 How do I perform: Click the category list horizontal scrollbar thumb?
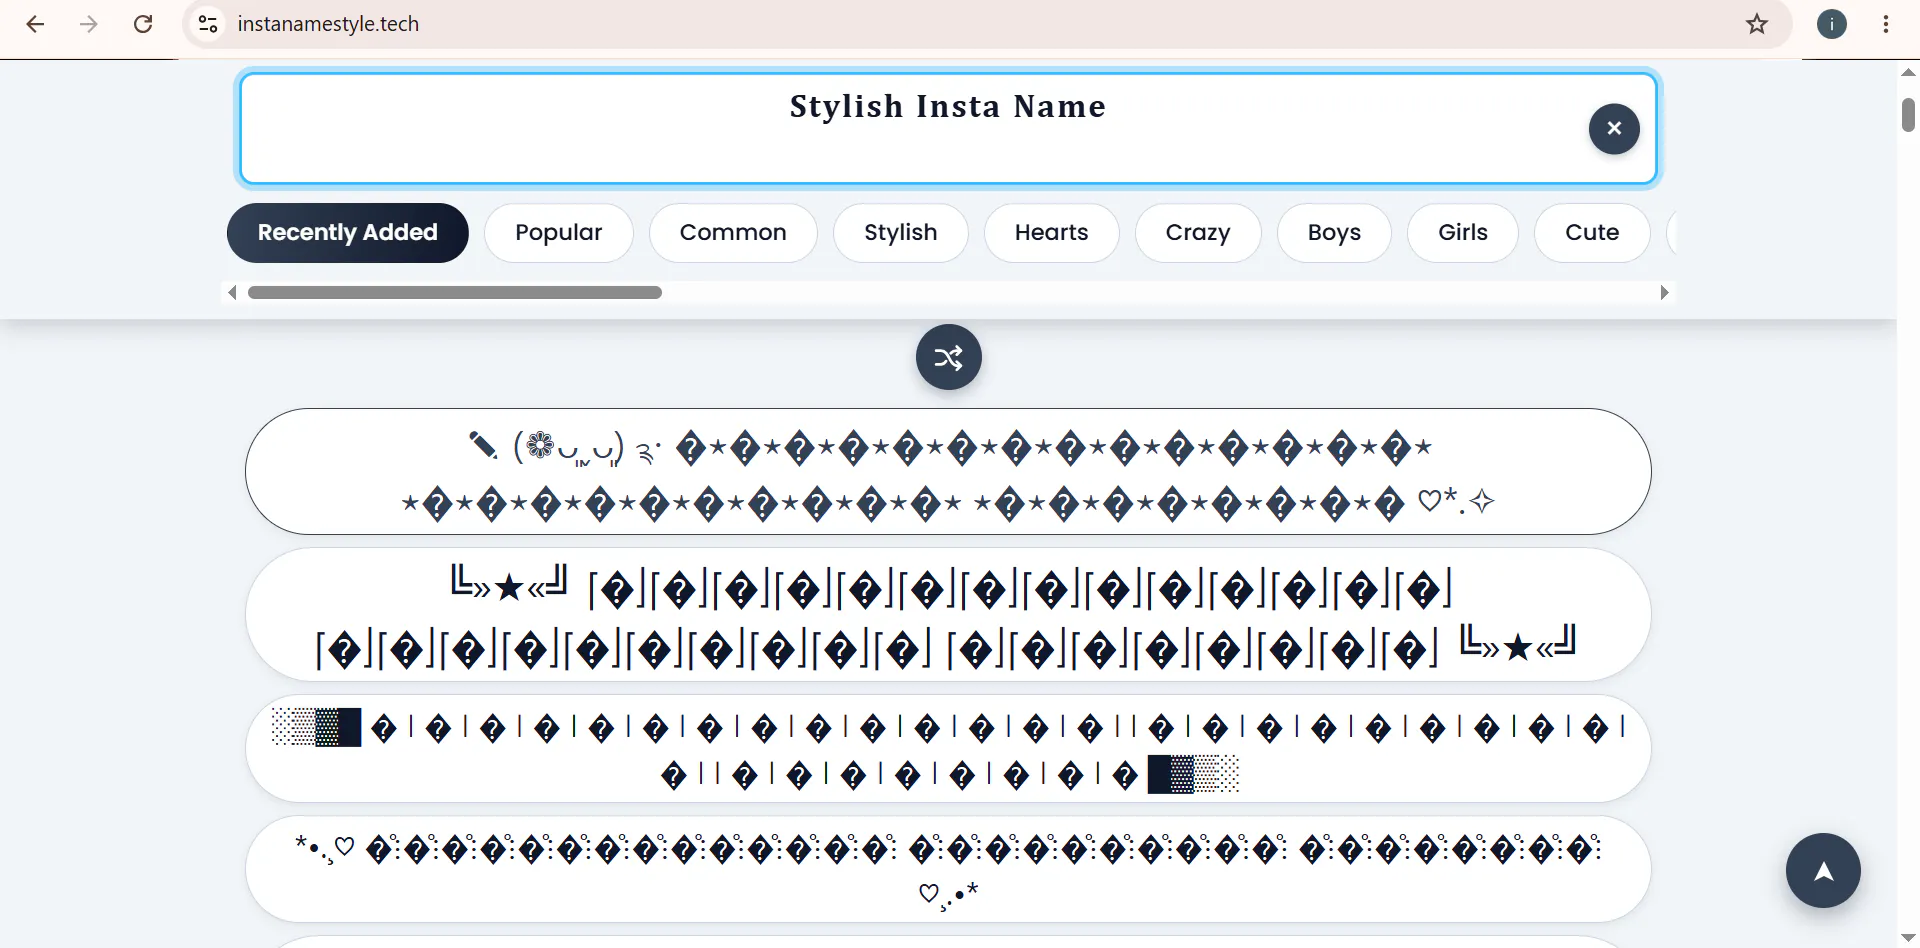coord(455,292)
